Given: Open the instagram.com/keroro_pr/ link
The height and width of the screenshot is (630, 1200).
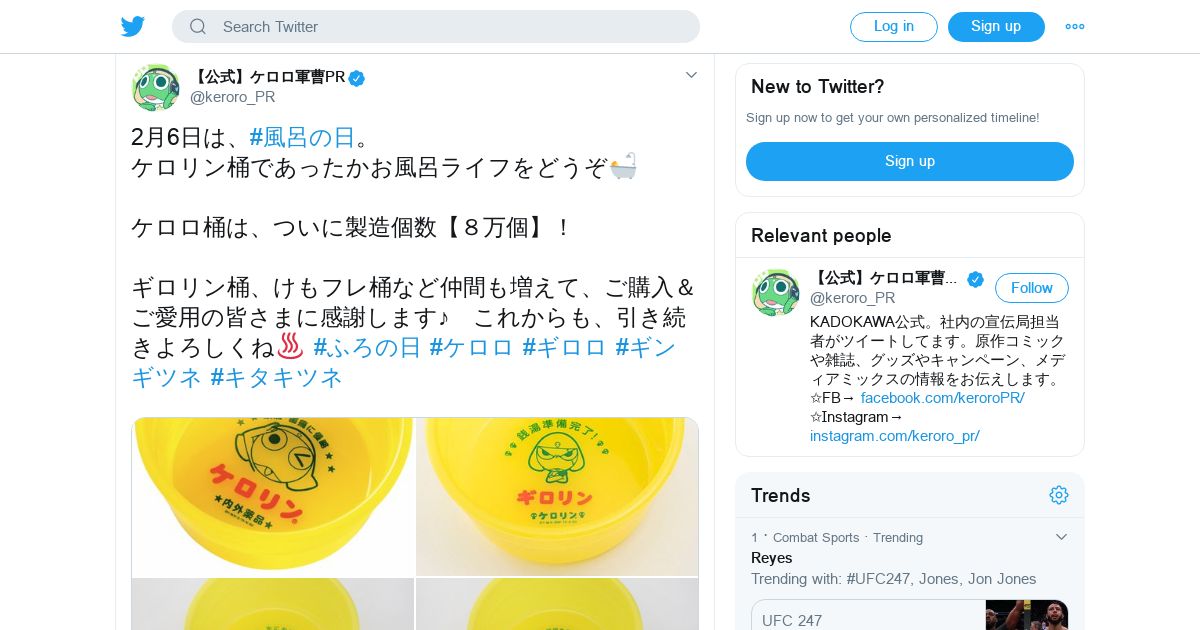Looking at the screenshot, I should [895, 436].
